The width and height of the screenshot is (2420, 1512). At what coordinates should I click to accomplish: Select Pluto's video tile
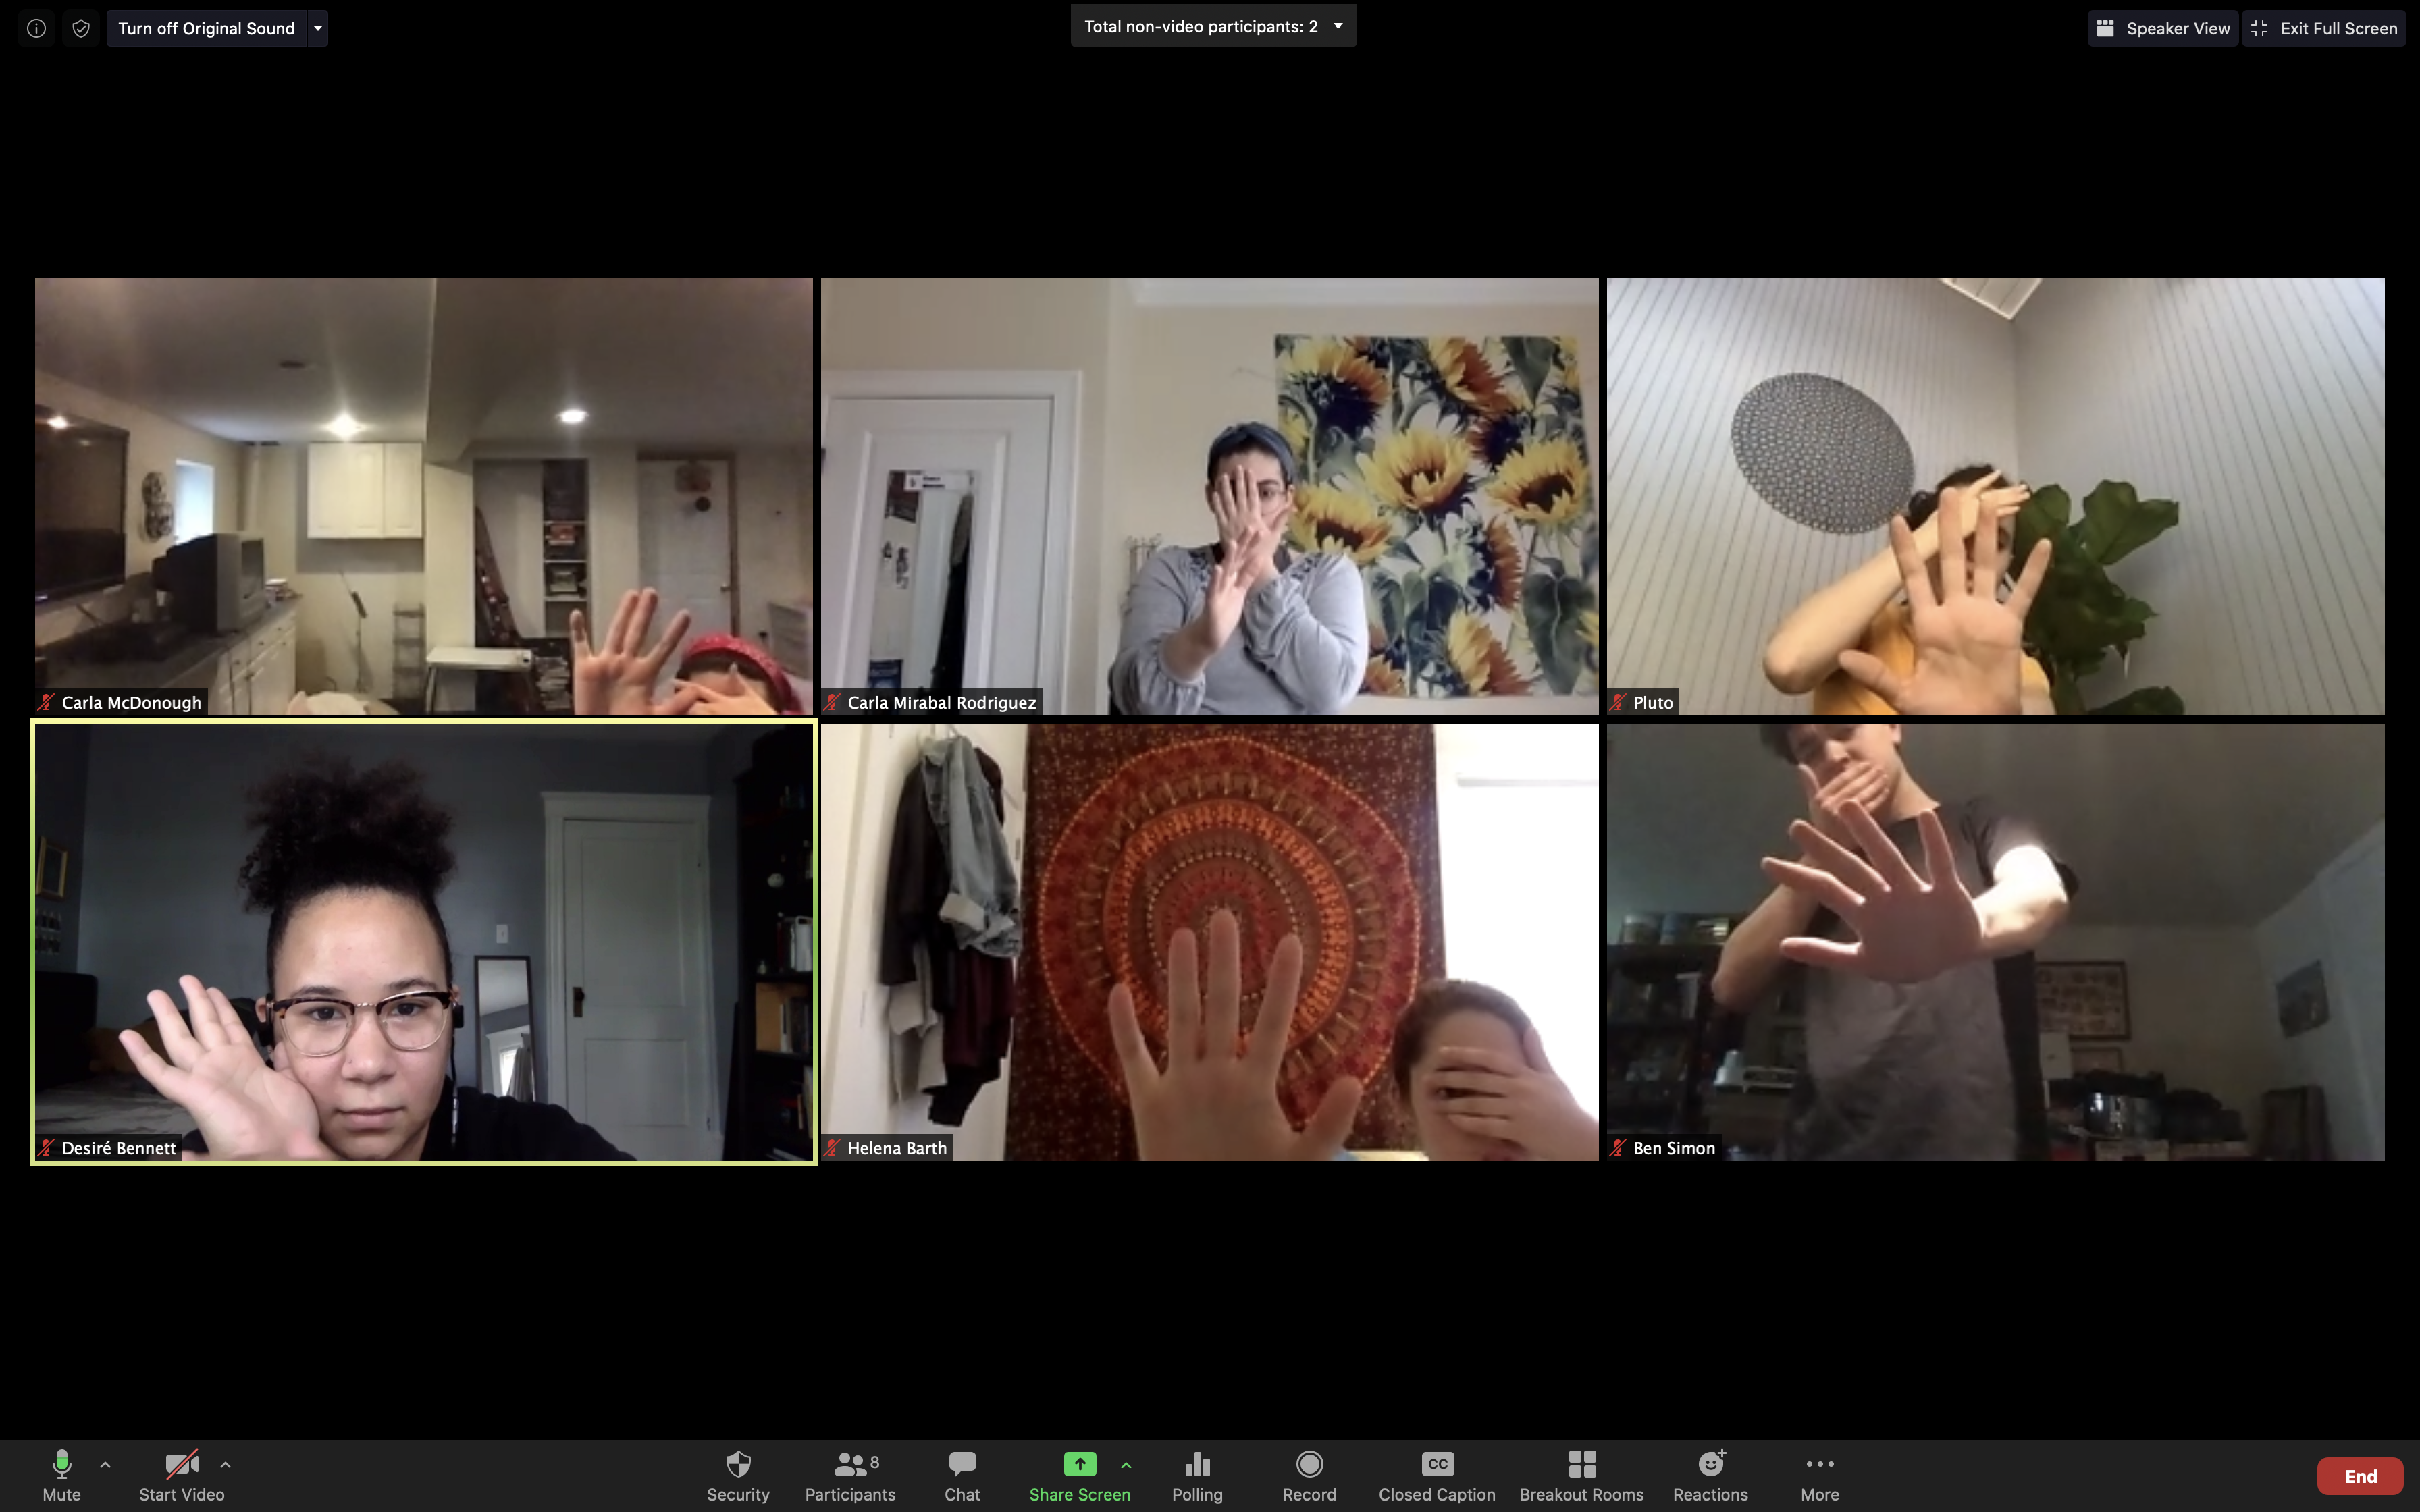tap(1996, 496)
